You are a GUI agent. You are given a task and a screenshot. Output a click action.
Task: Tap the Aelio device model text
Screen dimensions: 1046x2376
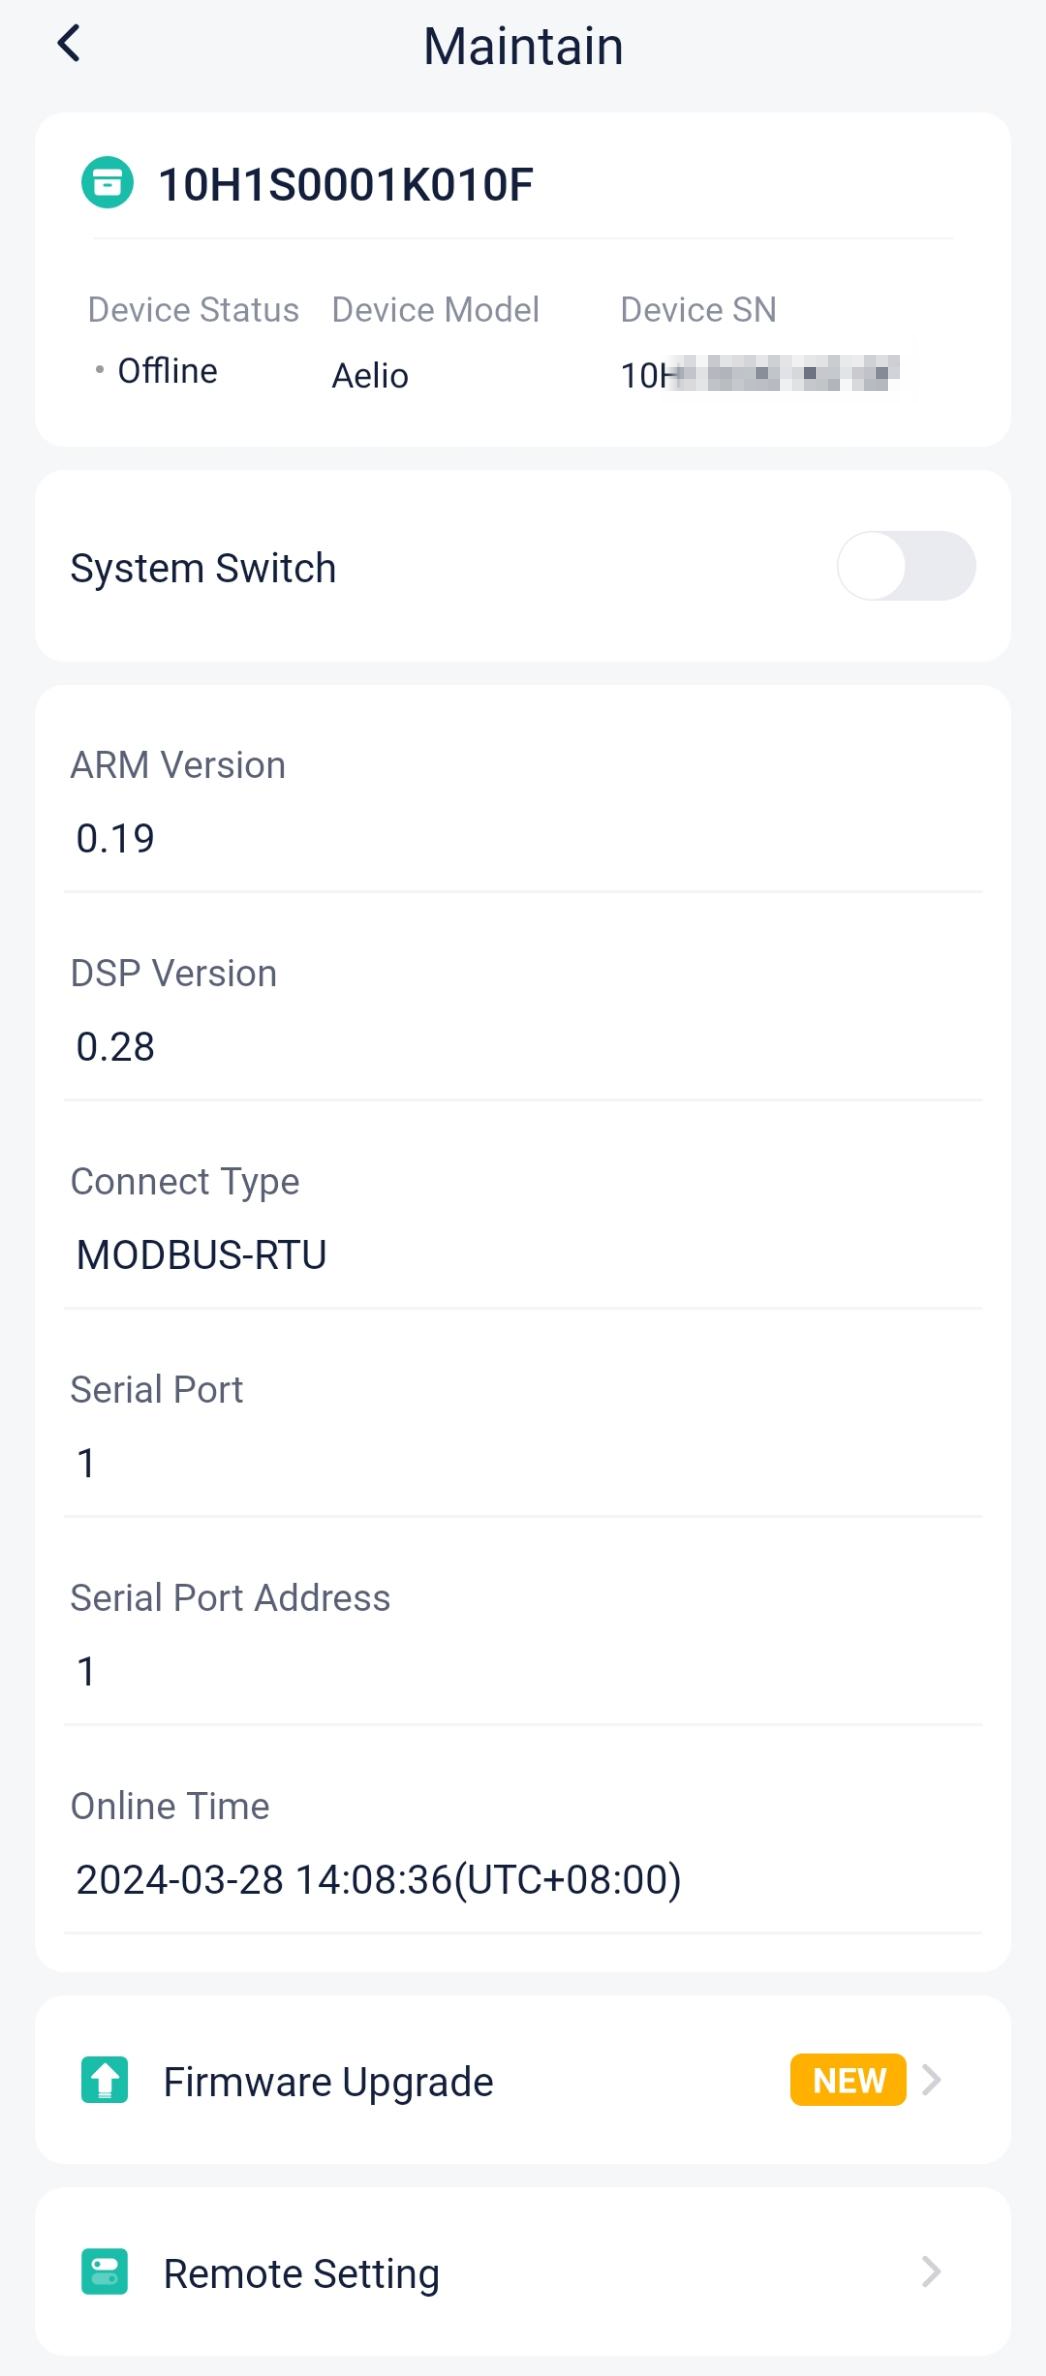click(x=370, y=375)
